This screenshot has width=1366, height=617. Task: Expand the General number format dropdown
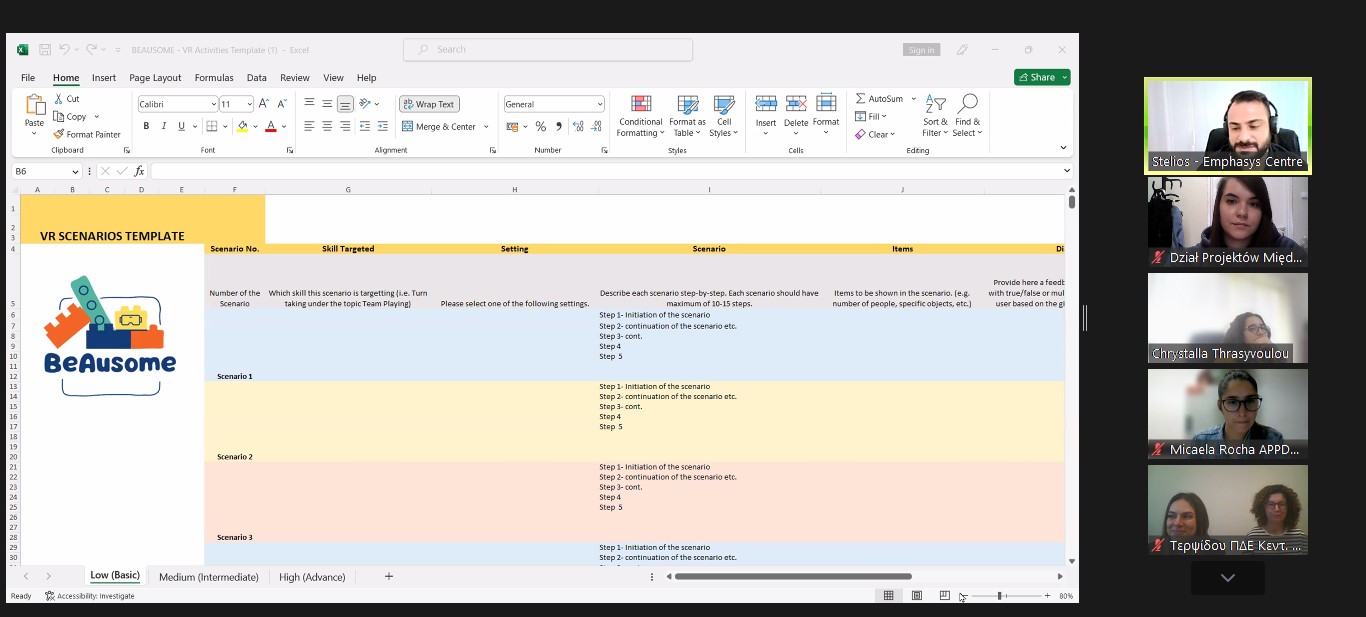click(x=600, y=104)
